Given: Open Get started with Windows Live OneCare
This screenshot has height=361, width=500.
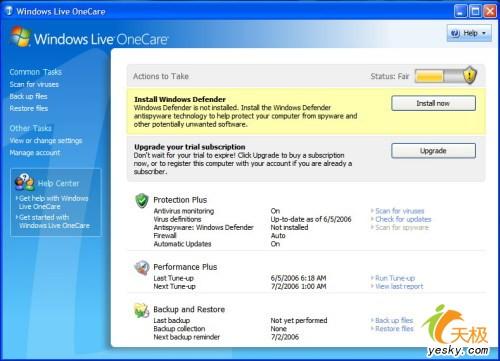Looking at the screenshot, I should pos(54,221).
